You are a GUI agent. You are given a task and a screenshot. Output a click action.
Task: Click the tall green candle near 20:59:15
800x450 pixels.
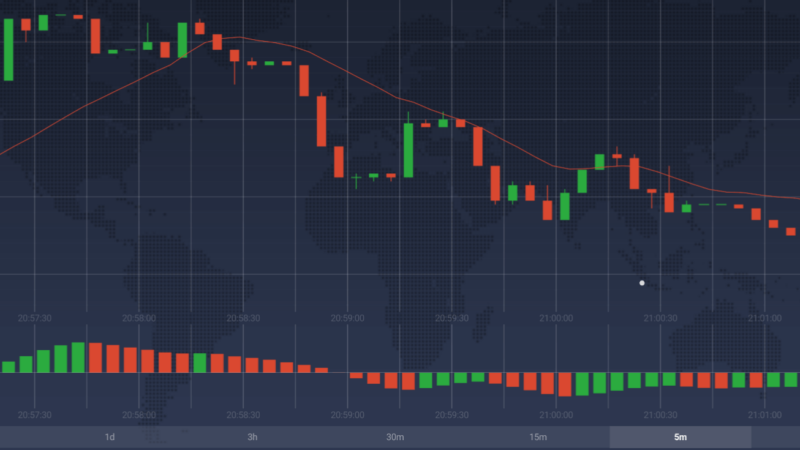(x=408, y=148)
